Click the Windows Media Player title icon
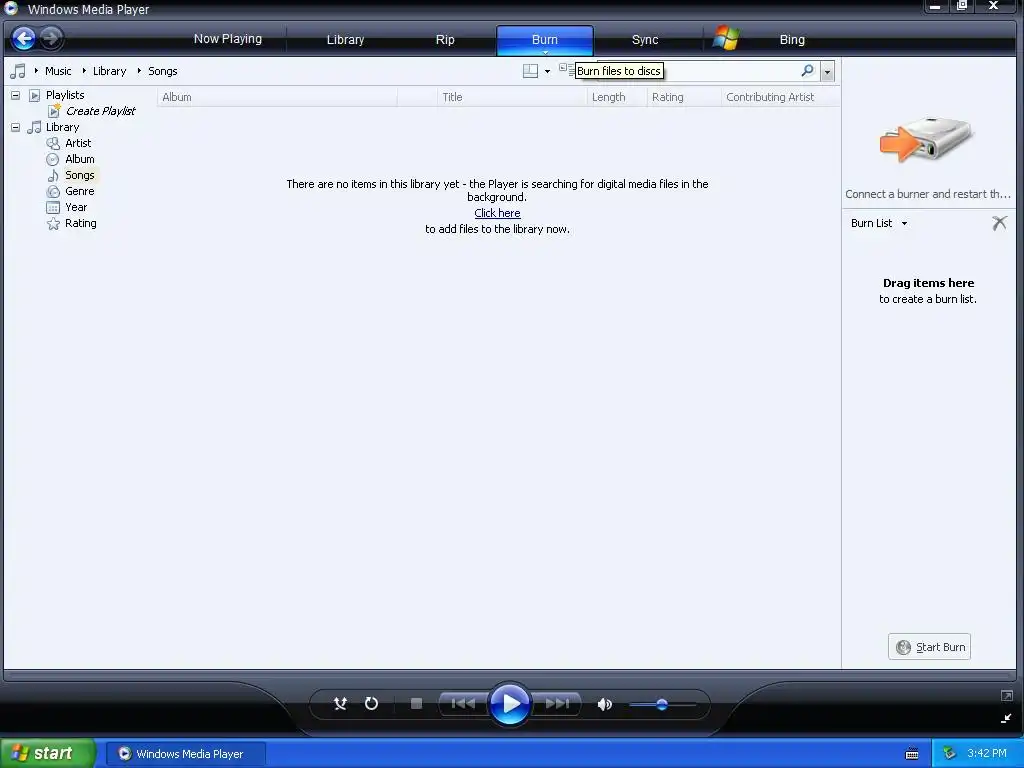1024x768 pixels. point(11,8)
